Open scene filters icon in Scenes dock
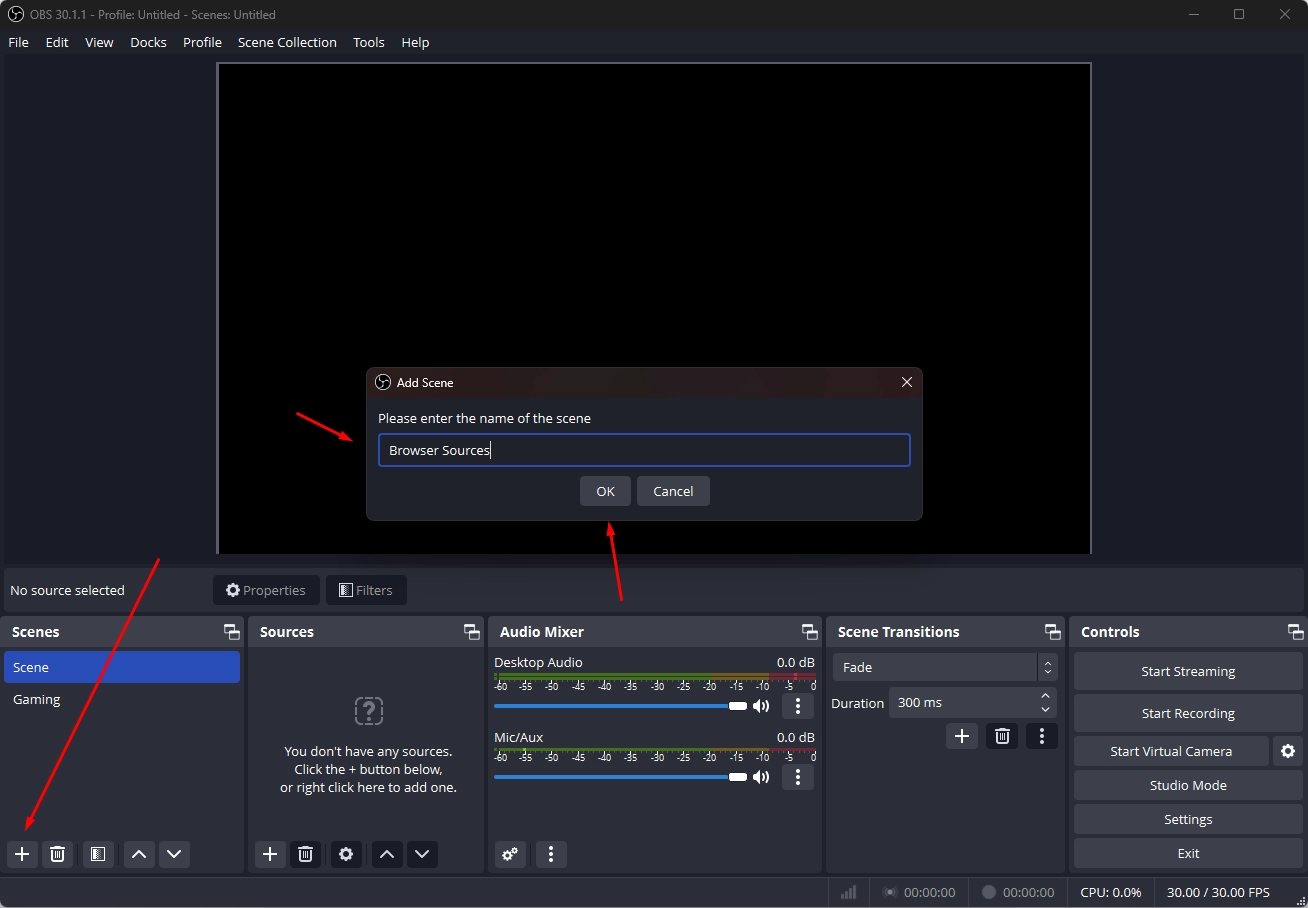Viewport: 1308px width, 908px height. [x=98, y=854]
